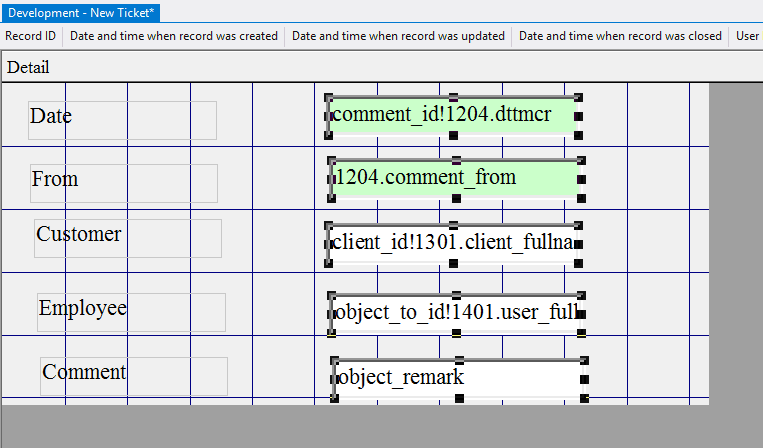763x448 pixels.
Task: Select the Detail band header
Action: (28, 68)
